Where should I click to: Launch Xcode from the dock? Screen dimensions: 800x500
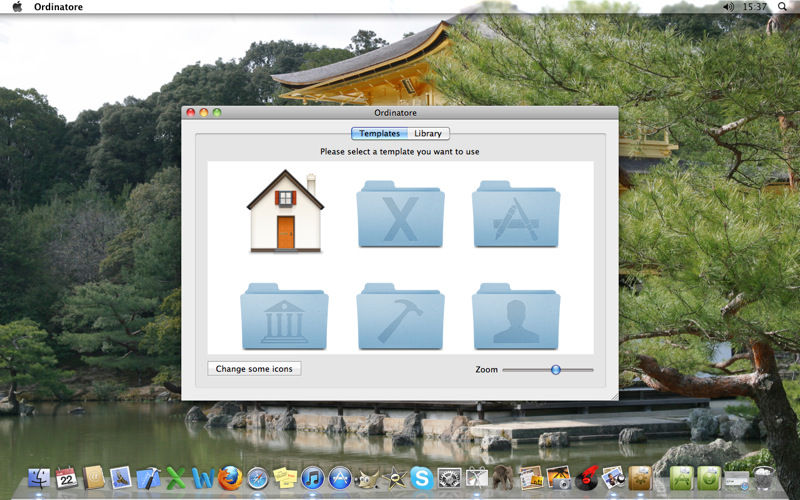[x=148, y=478]
